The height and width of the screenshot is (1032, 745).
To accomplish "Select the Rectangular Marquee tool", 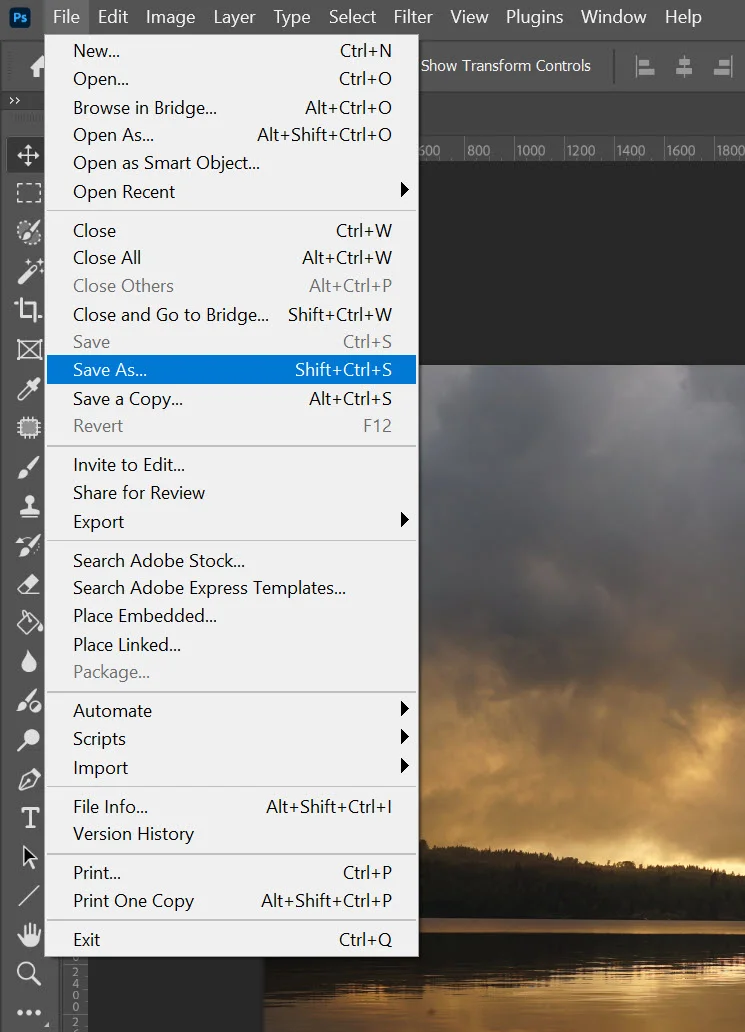I will (x=28, y=193).
